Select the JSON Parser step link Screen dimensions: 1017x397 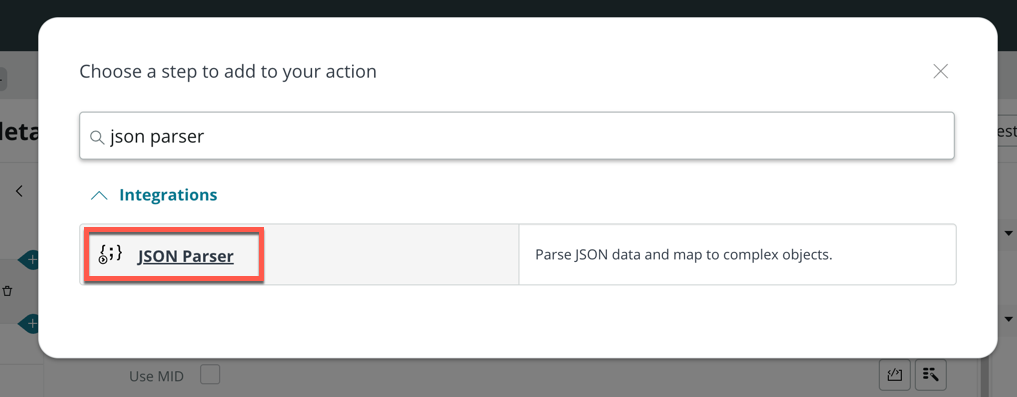185,256
